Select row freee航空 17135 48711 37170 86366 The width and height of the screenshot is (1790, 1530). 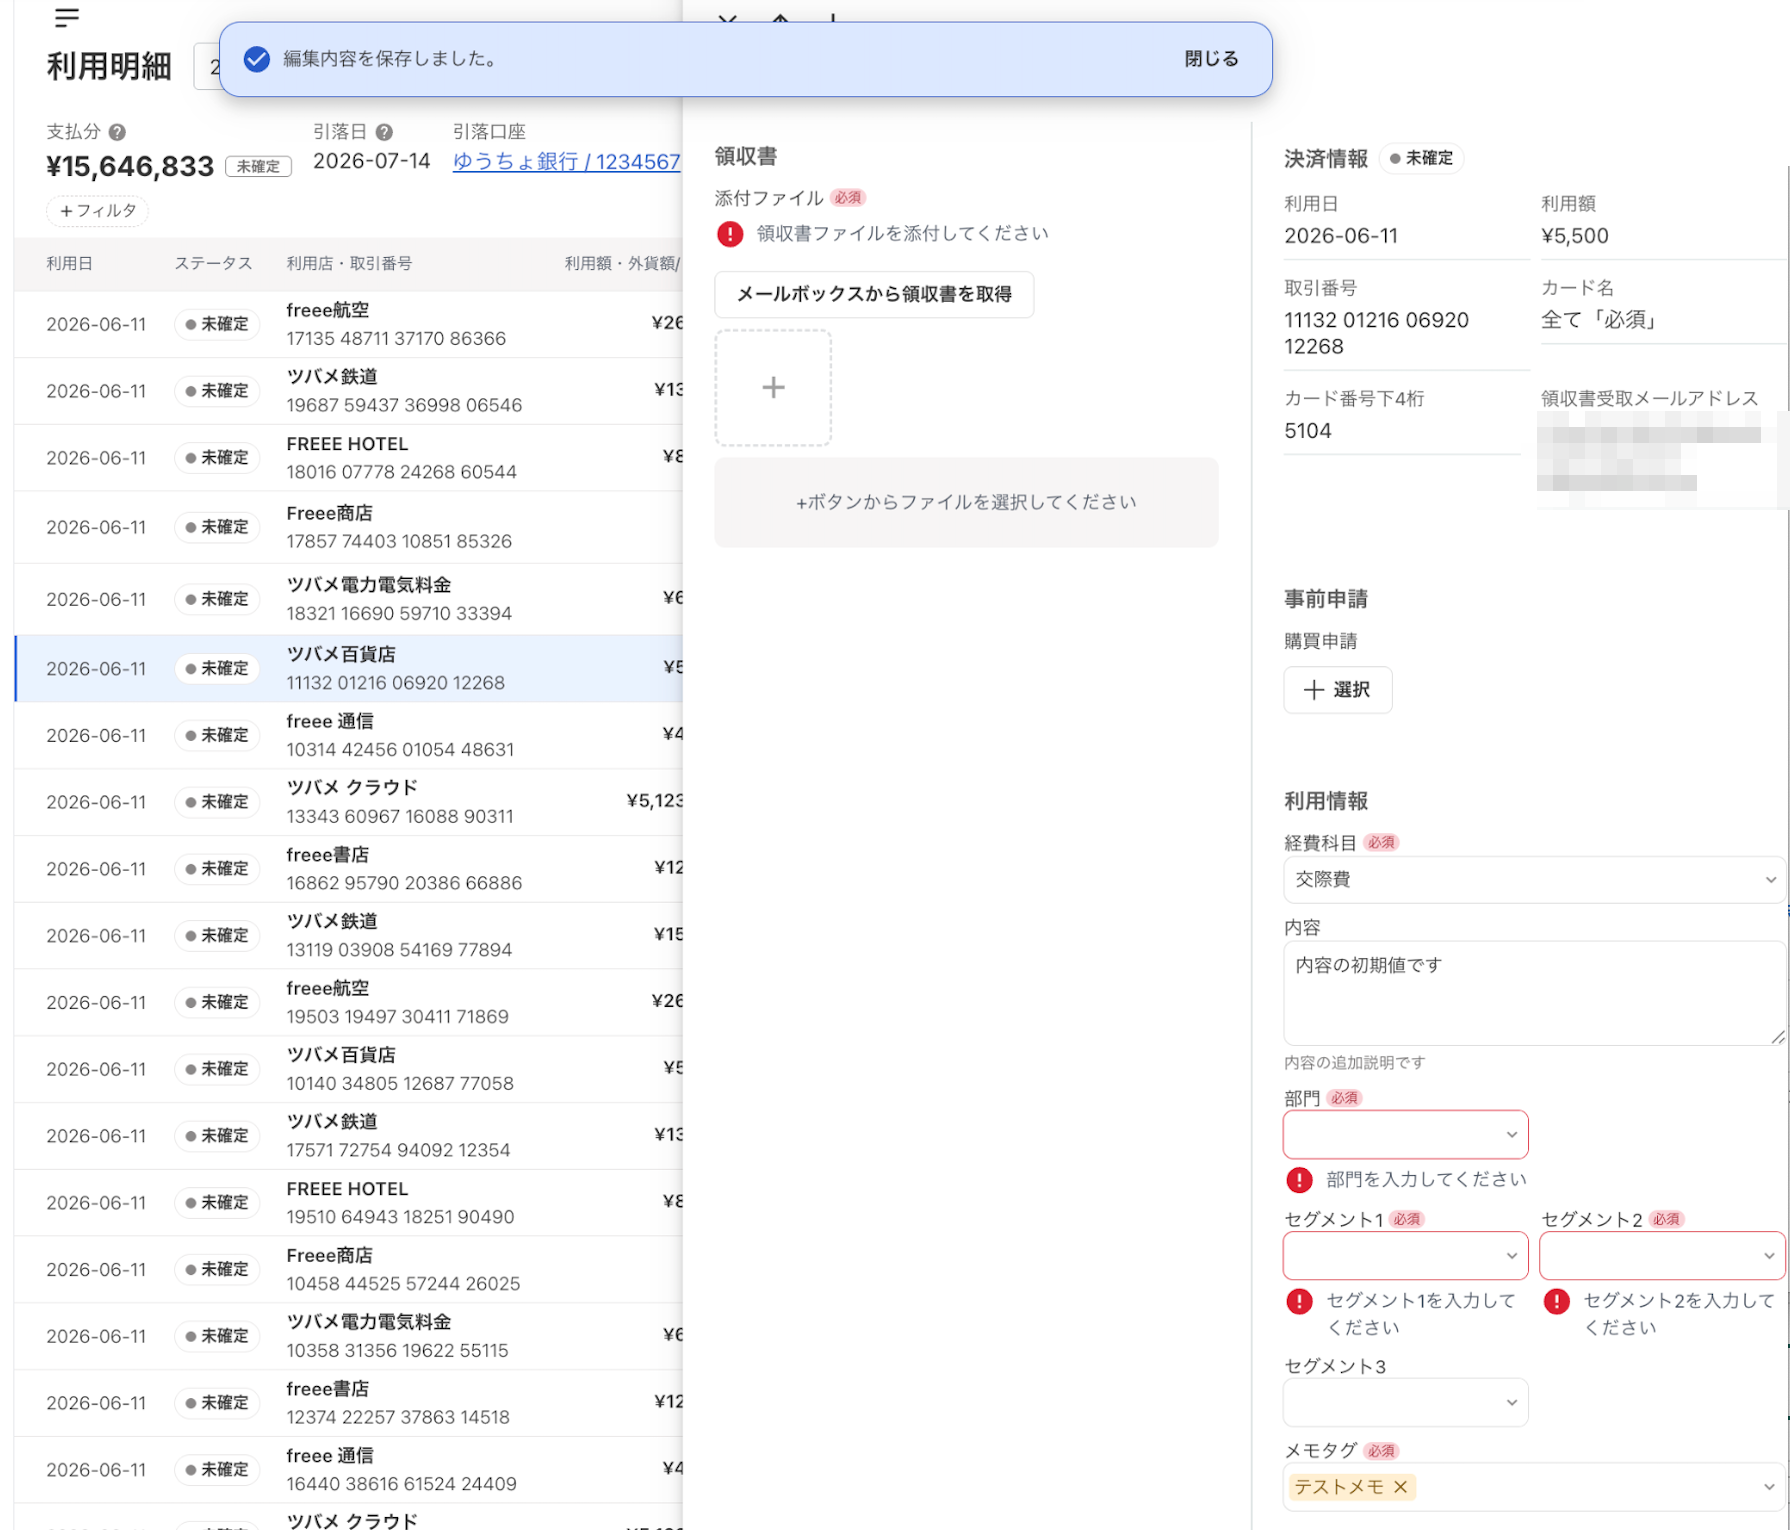pos(349,324)
